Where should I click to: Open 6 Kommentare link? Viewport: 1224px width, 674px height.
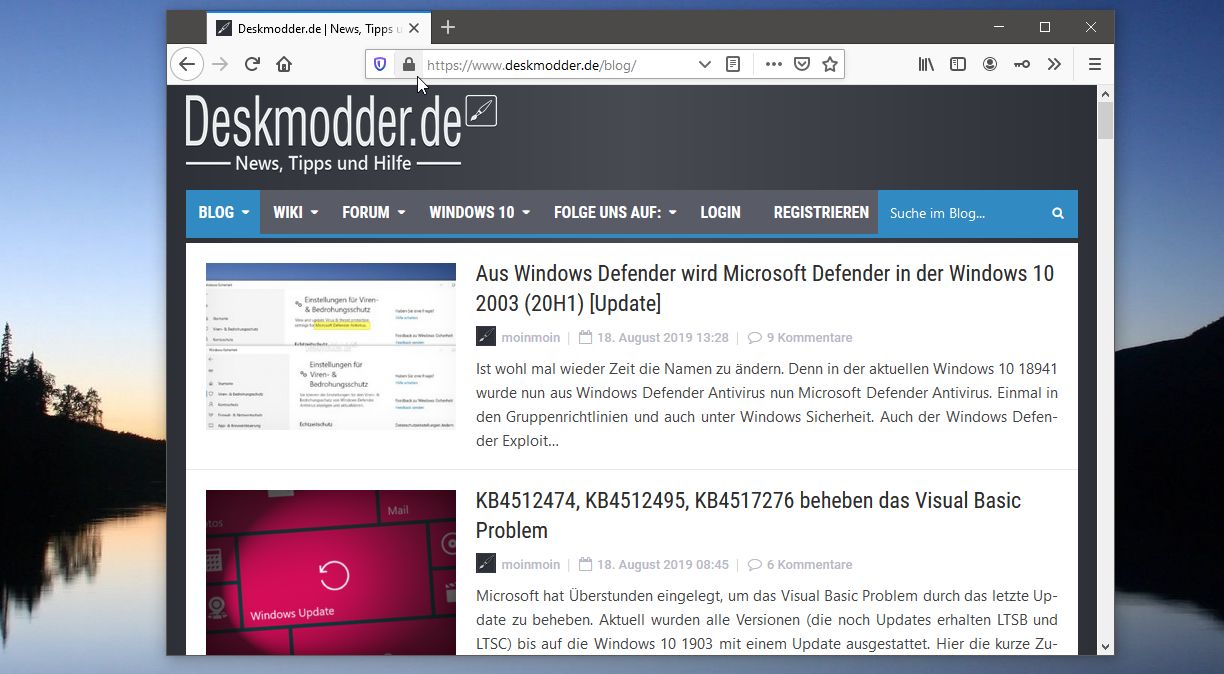(809, 565)
